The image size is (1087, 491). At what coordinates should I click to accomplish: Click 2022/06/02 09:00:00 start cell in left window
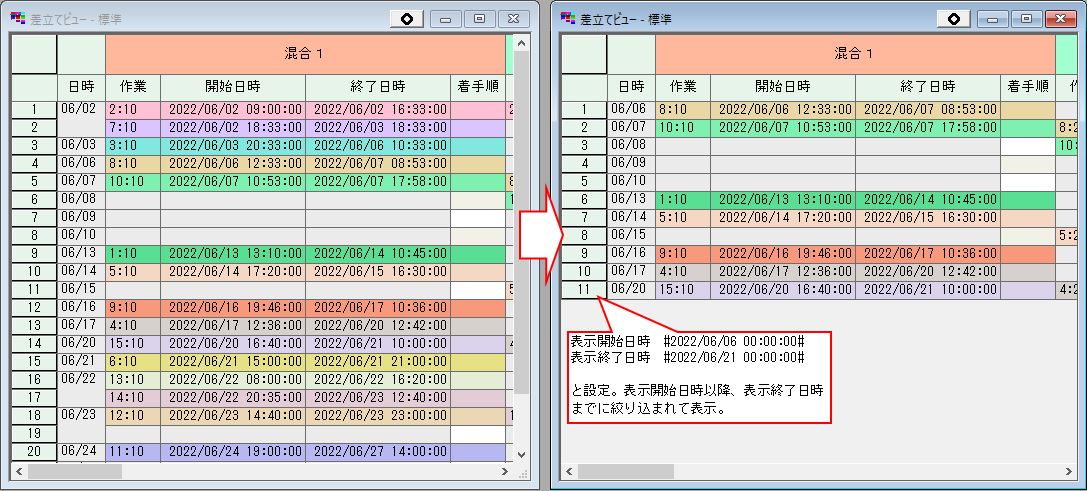pos(233,110)
